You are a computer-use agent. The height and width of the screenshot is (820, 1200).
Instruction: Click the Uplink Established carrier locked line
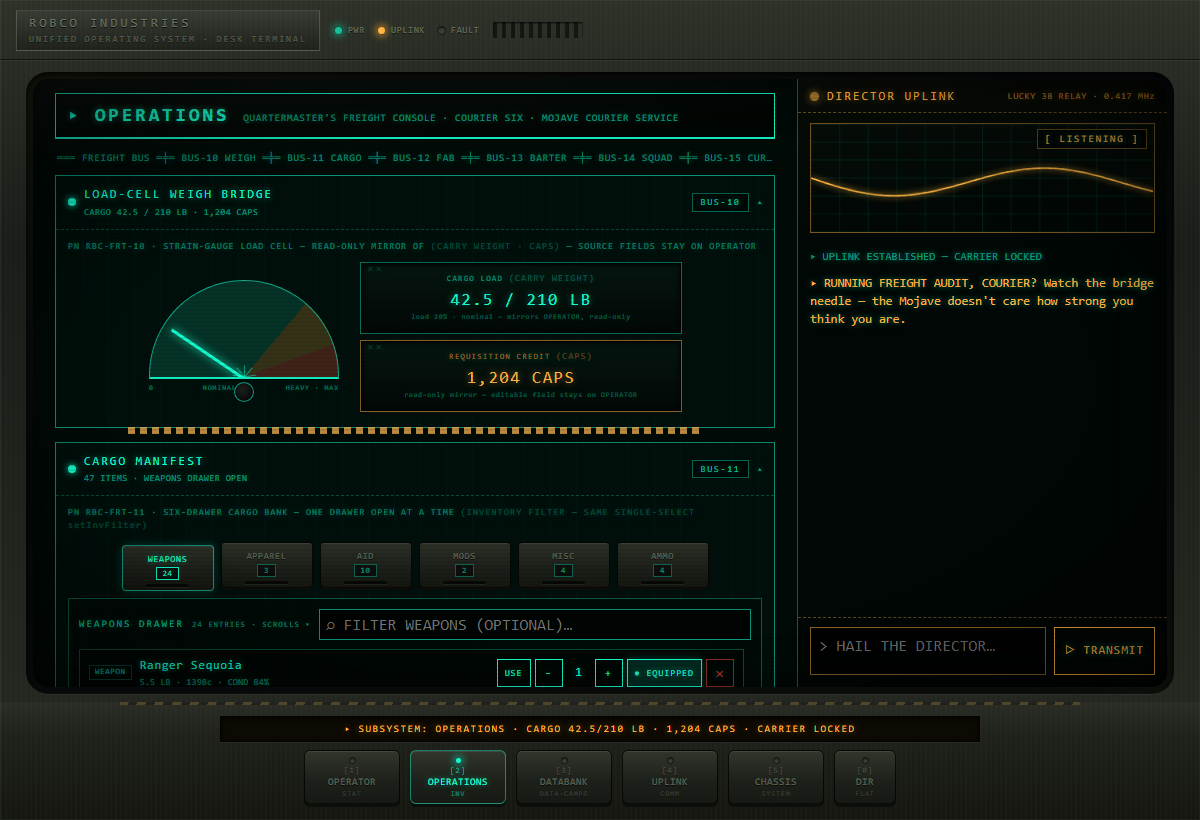tap(926, 257)
